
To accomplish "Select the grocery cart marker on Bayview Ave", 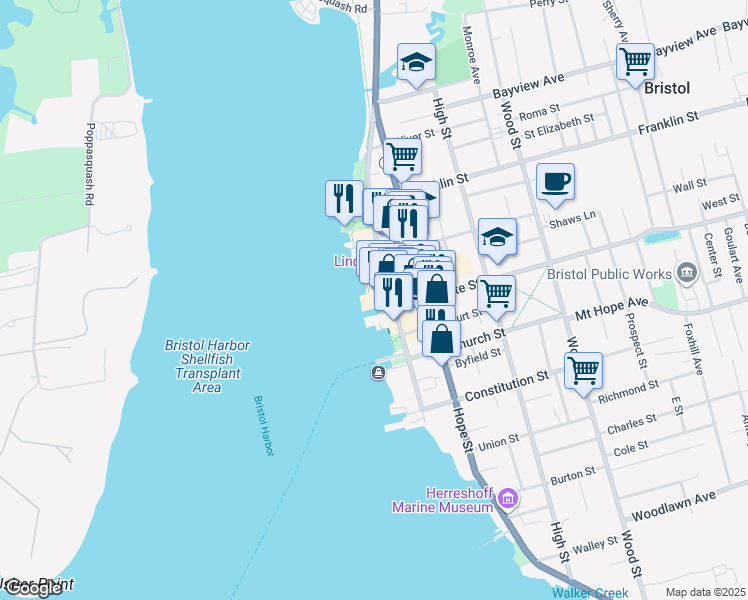I will (x=635, y=62).
